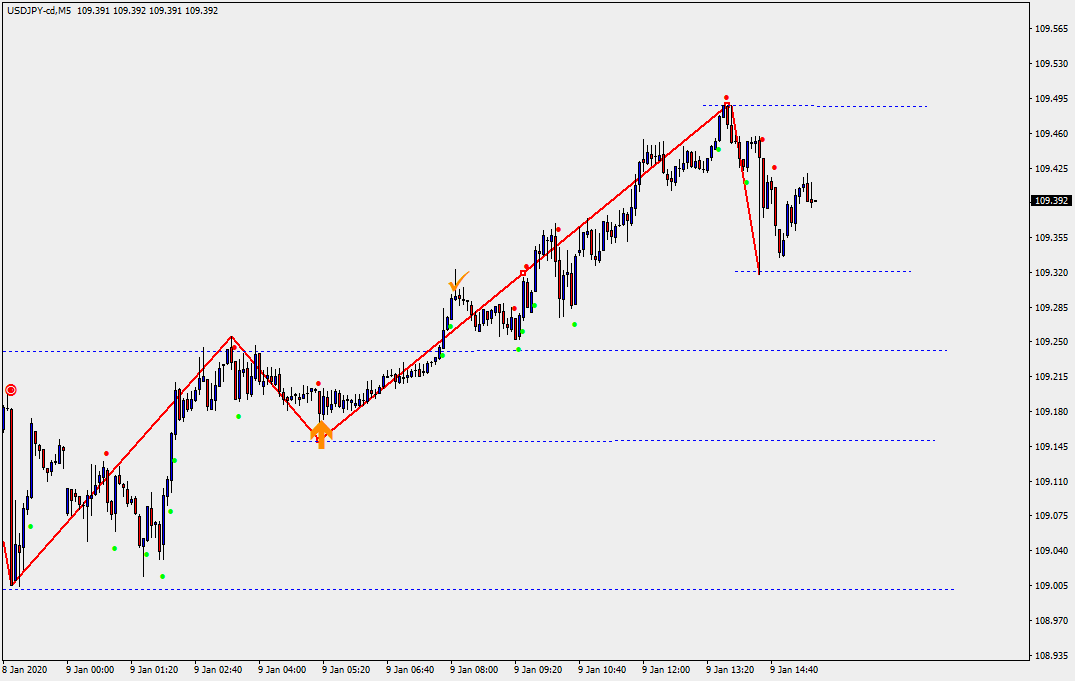Click the small red square on the trend line
The width and height of the screenshot is (1075, 681).
(x=523, y=272)
